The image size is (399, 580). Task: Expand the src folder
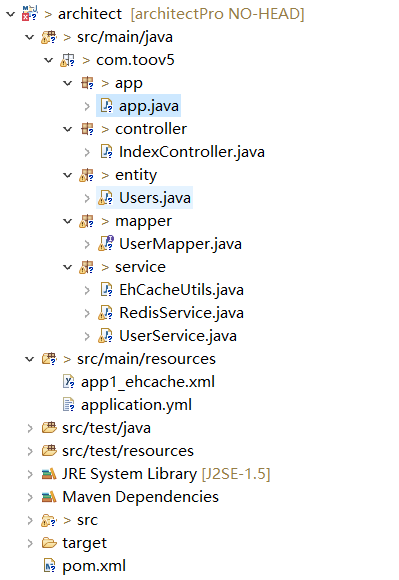click(30, 520)
